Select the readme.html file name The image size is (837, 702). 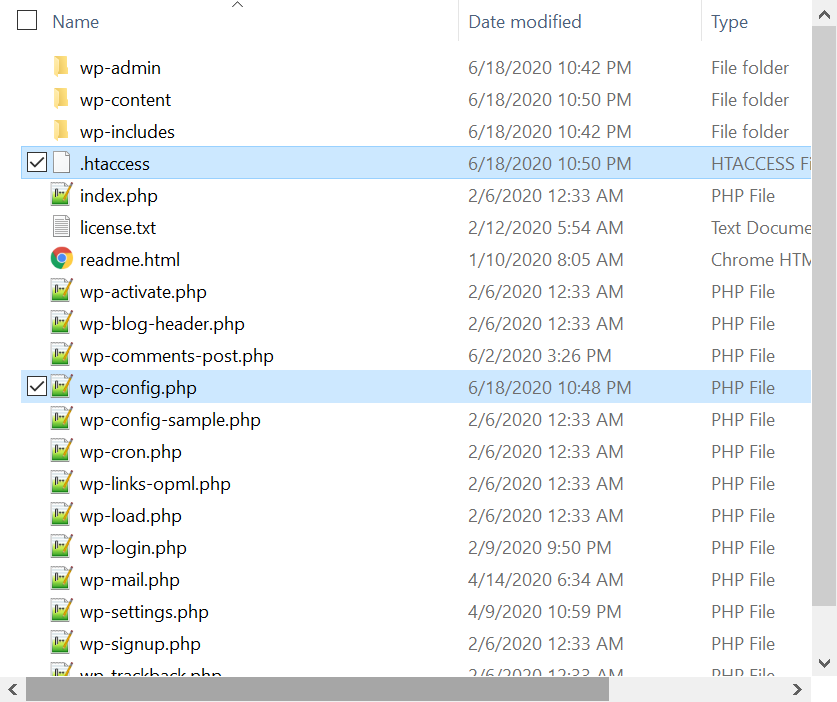point(130,260)
